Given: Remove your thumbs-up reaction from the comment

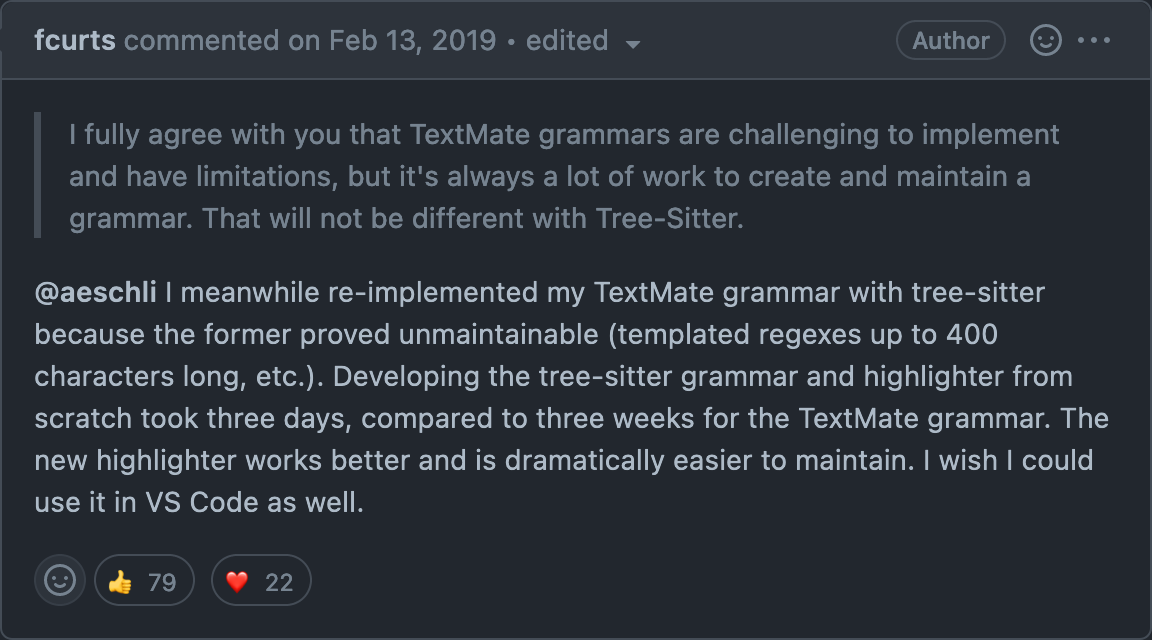Looking at the screenshot, I should click(144, 580).
